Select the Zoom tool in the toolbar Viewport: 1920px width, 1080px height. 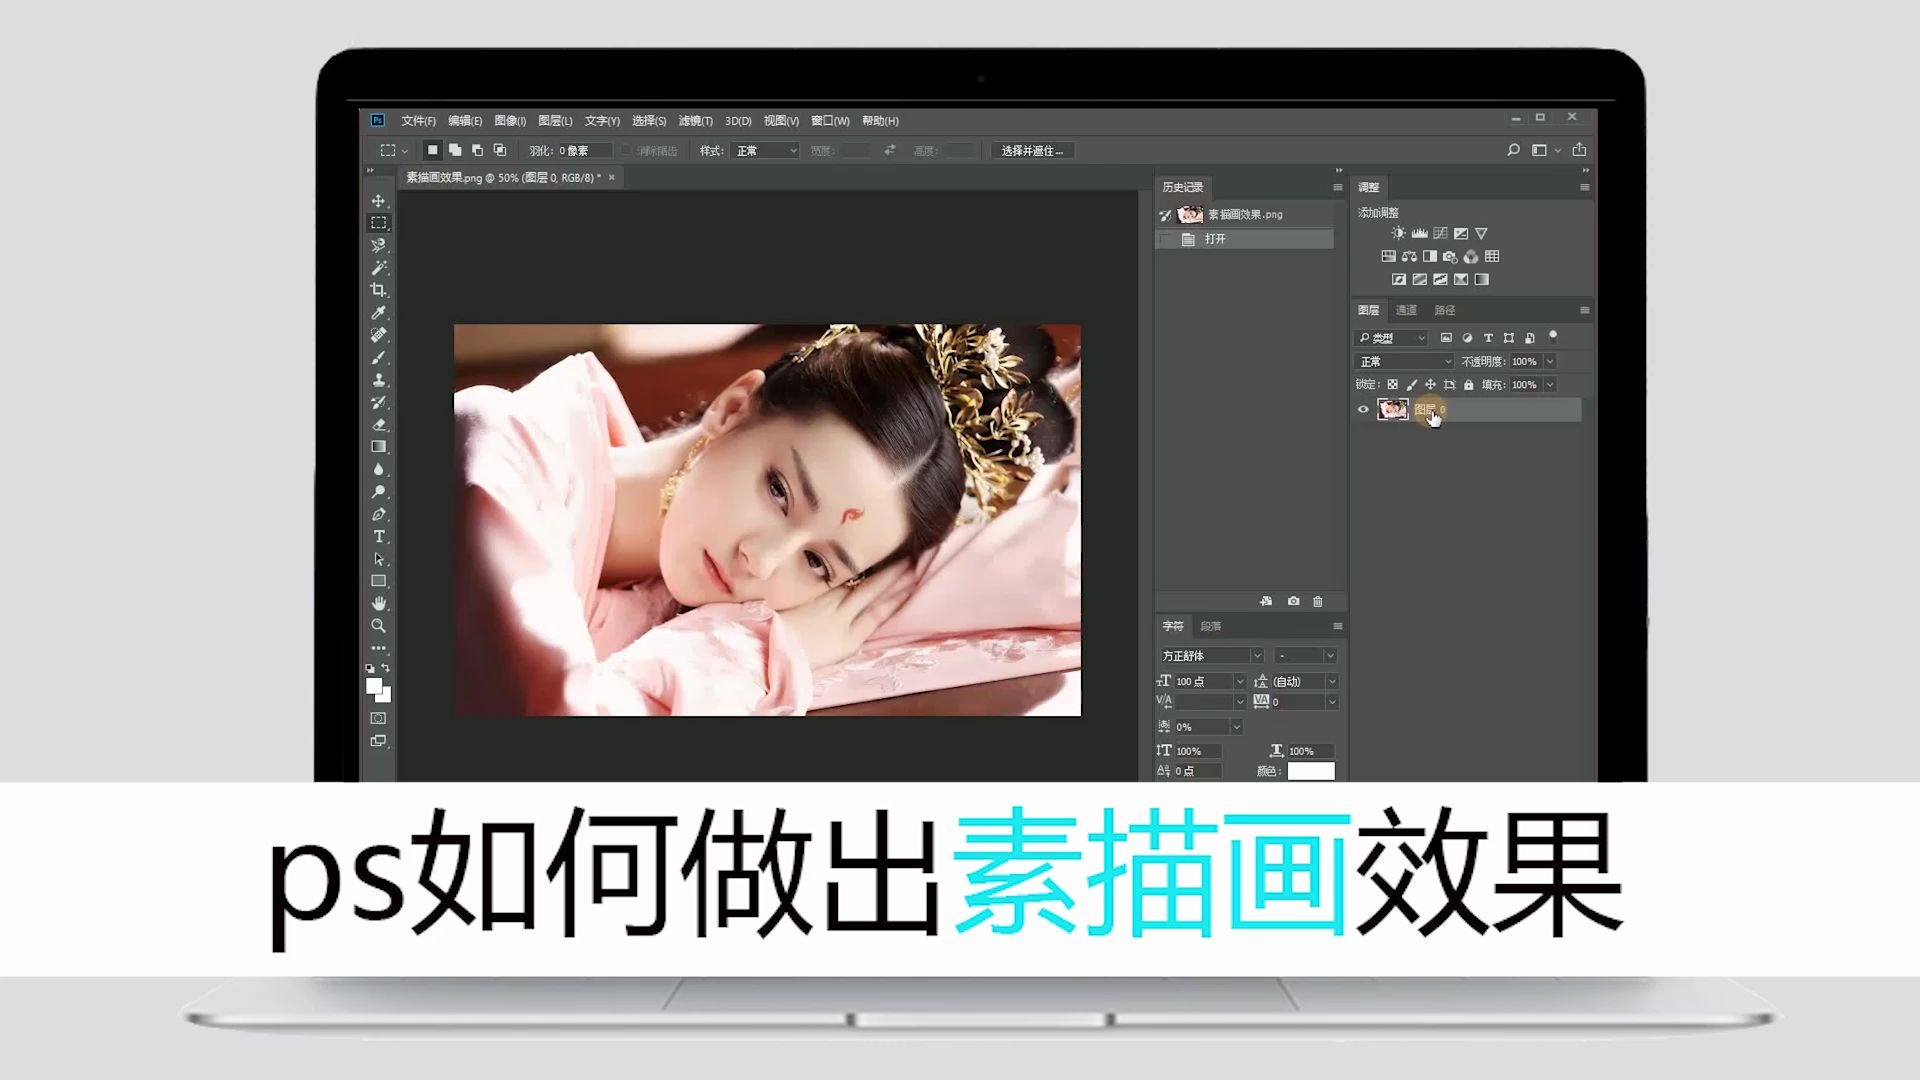(x=380, y=625)
